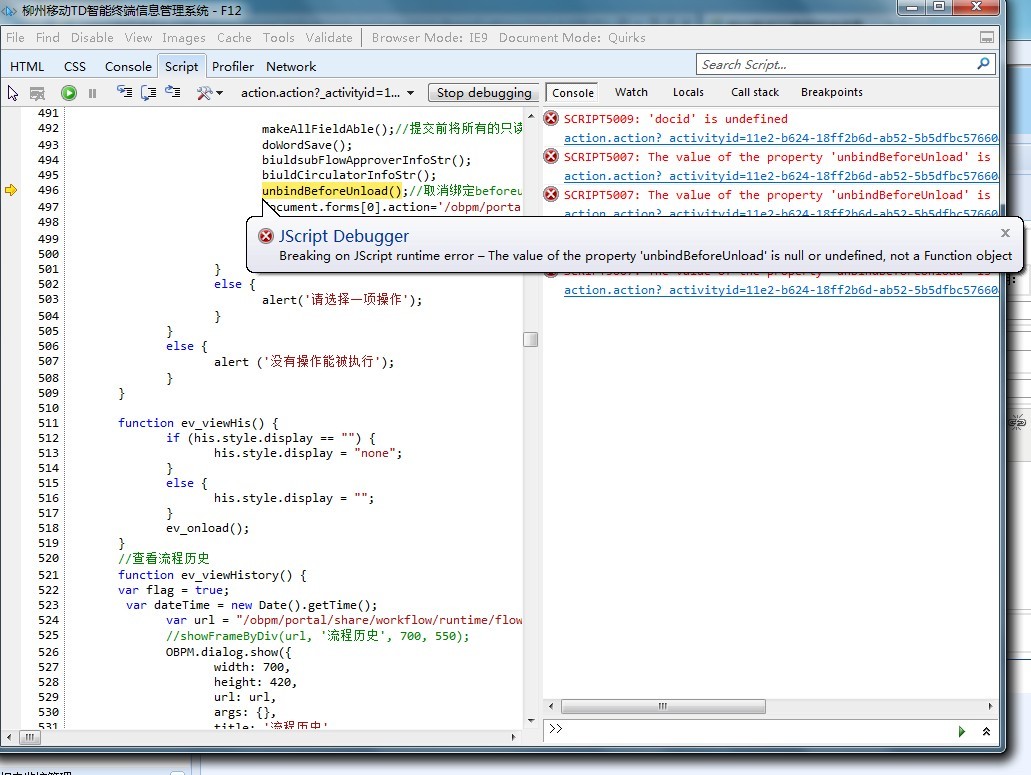Select element by click pointer tool
Viewport: 1031px width, 775px height.
(x=12, y=93)
